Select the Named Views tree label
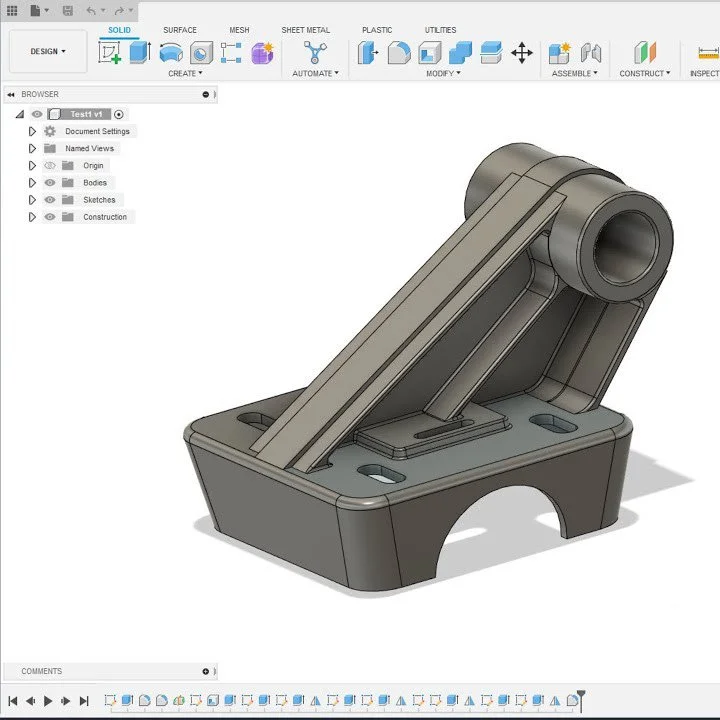 click(90, 148)
